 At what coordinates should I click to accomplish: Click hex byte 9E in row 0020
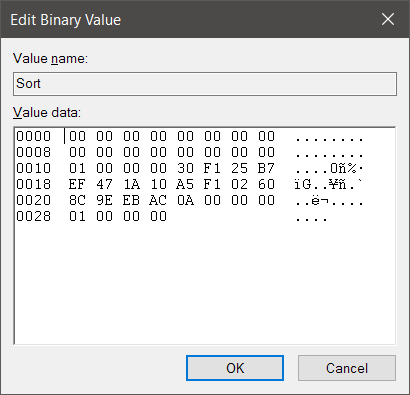click(104, 200)
